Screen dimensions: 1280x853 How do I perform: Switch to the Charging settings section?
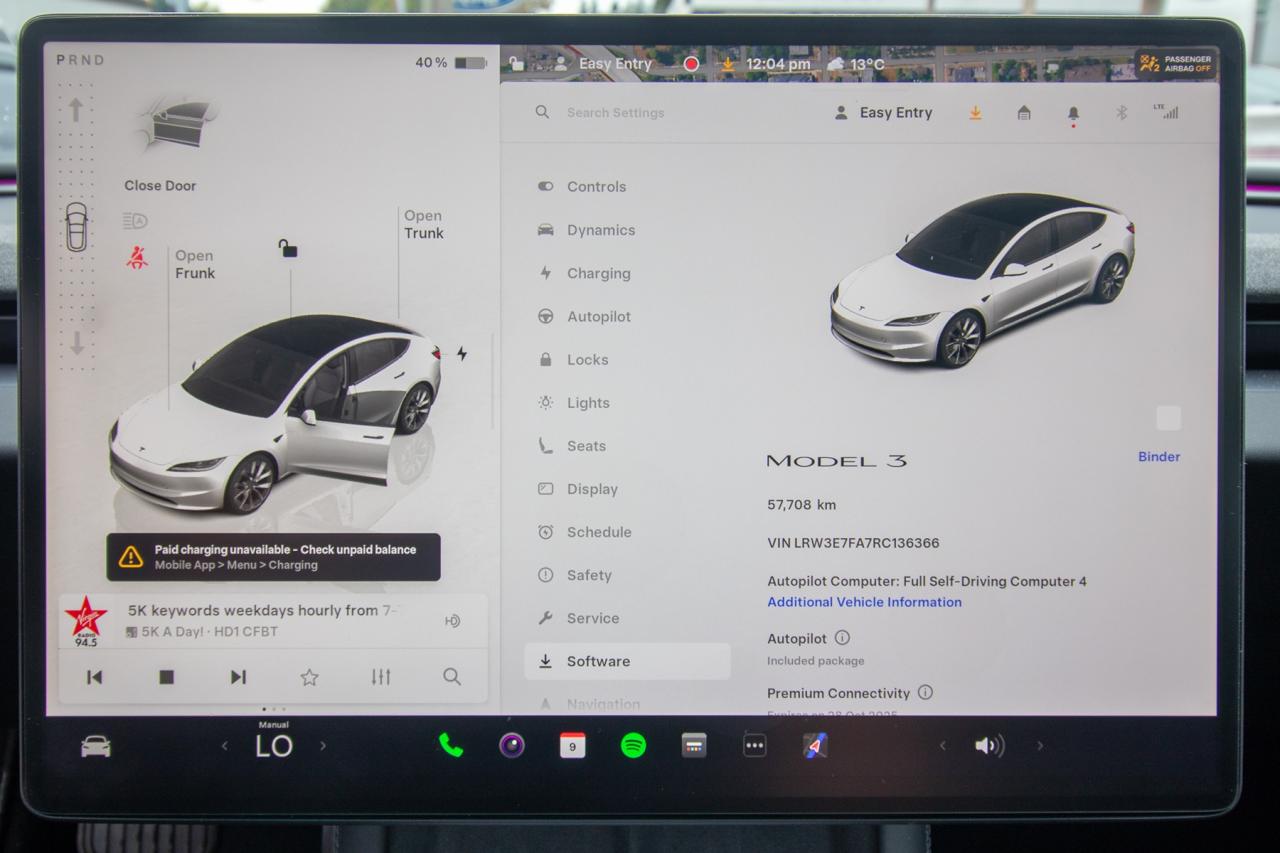(x=597, y=273)
